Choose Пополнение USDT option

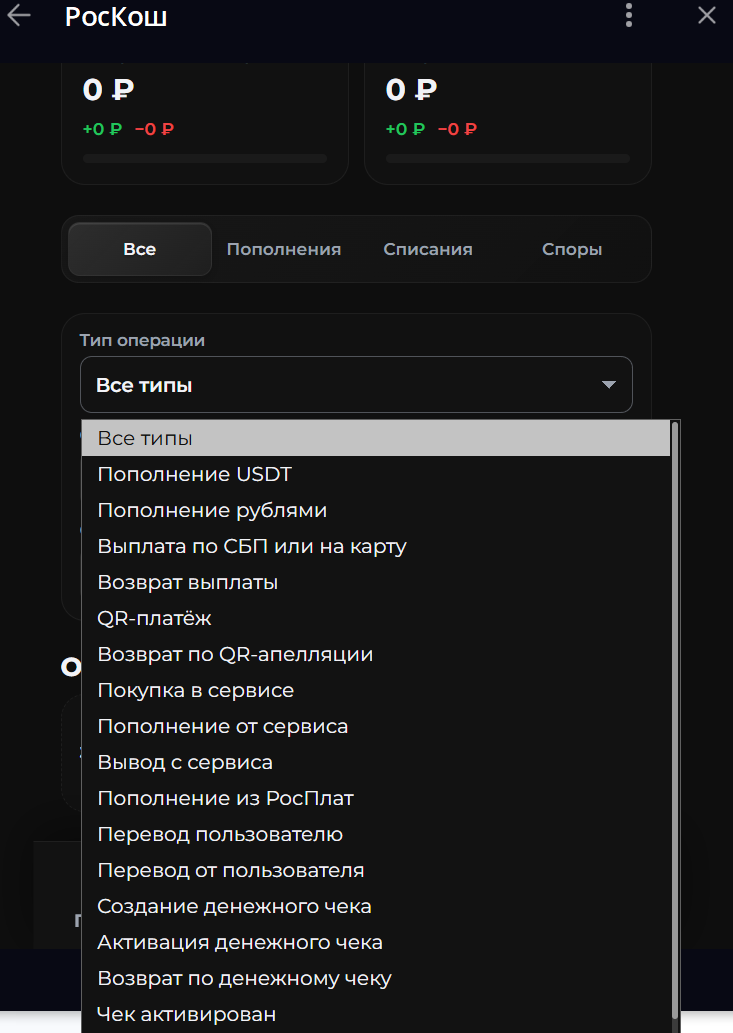pyautogui.click(x=376, y=474)
